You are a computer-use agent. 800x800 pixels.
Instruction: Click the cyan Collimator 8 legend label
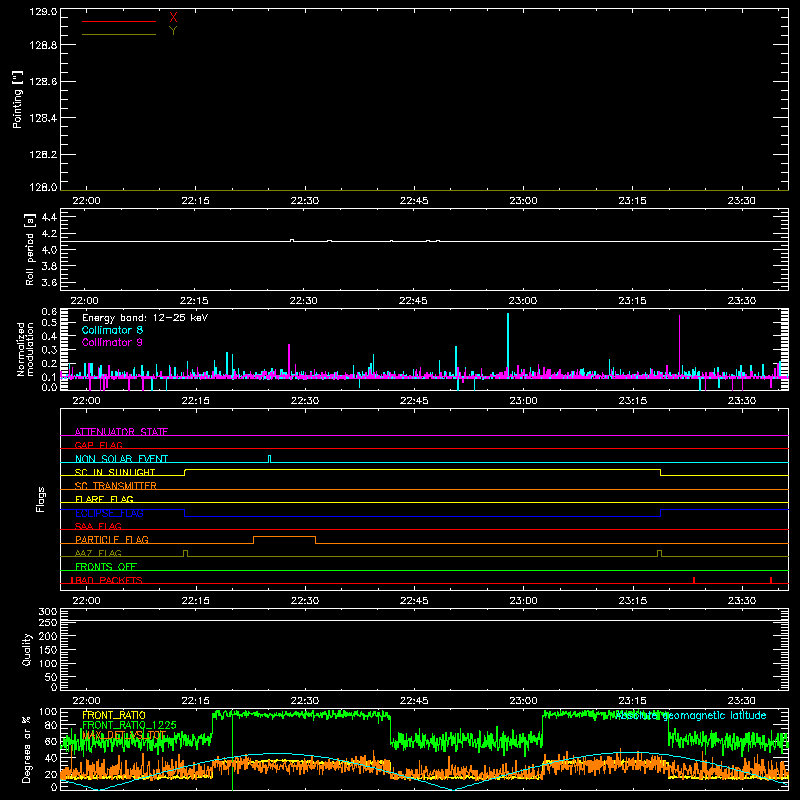click(x=112, y=330)
